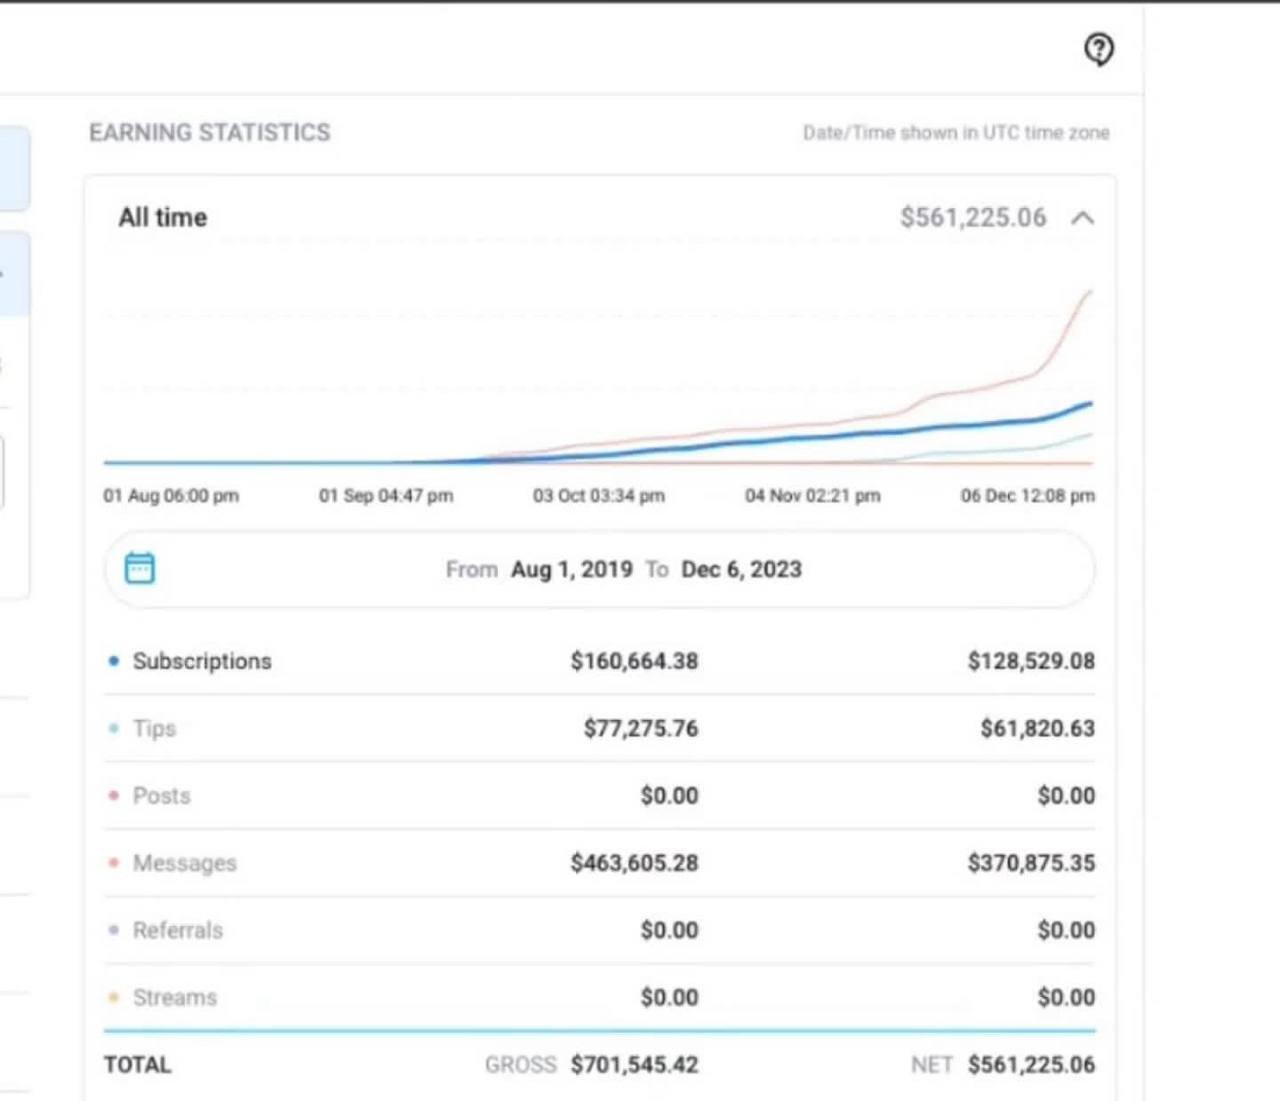Viewport: 1280px width, 1101px height.
Task: Select the Messages row label
Action: pyautogui.click(x=185, y=863)
